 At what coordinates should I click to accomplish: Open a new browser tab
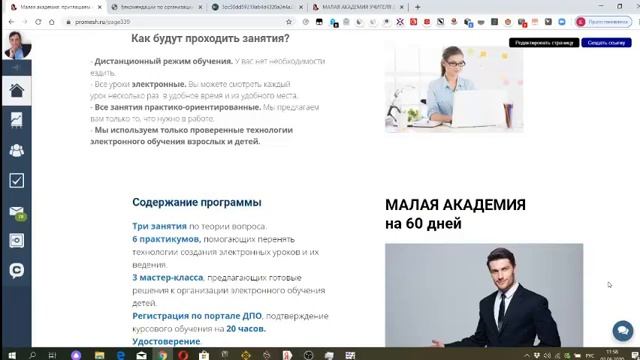[418, 7]
